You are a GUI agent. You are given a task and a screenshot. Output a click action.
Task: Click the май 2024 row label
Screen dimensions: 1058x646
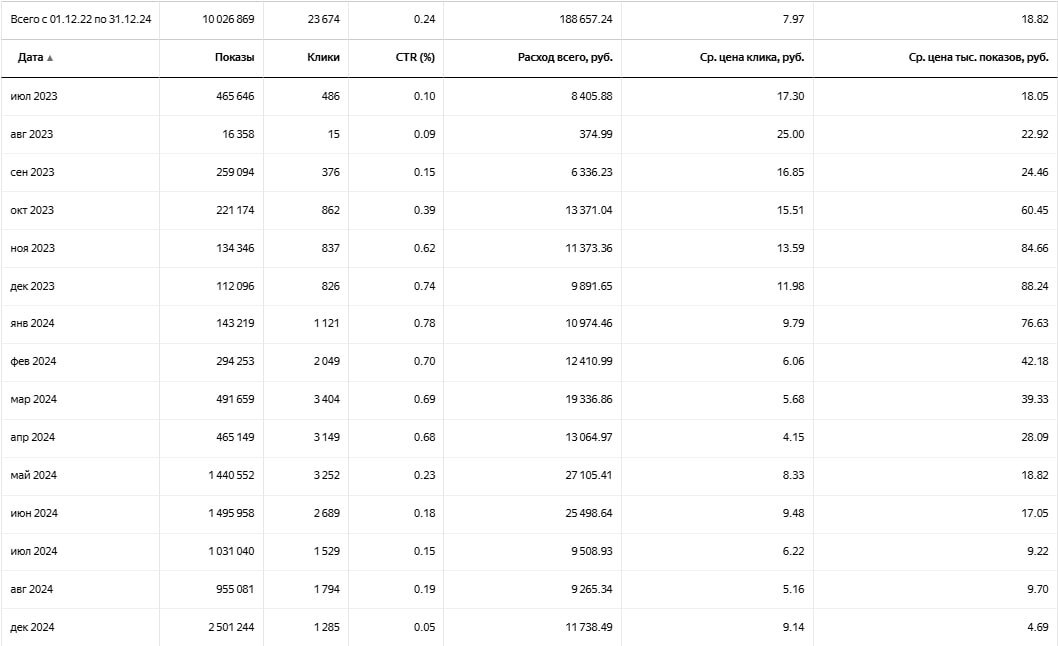34,475
